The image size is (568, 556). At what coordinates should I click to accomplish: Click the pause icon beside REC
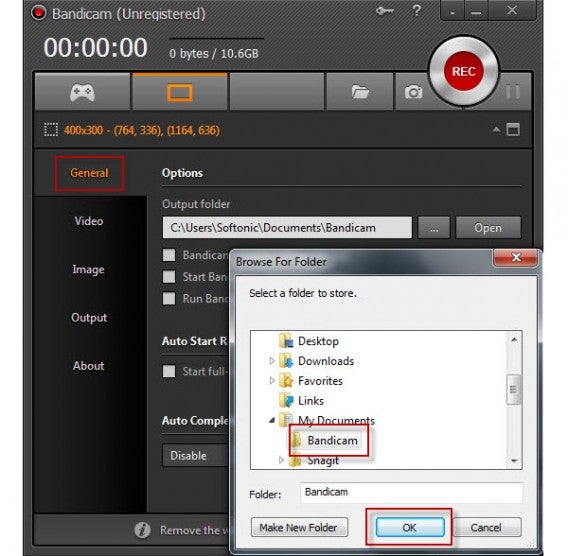point(513,92)
